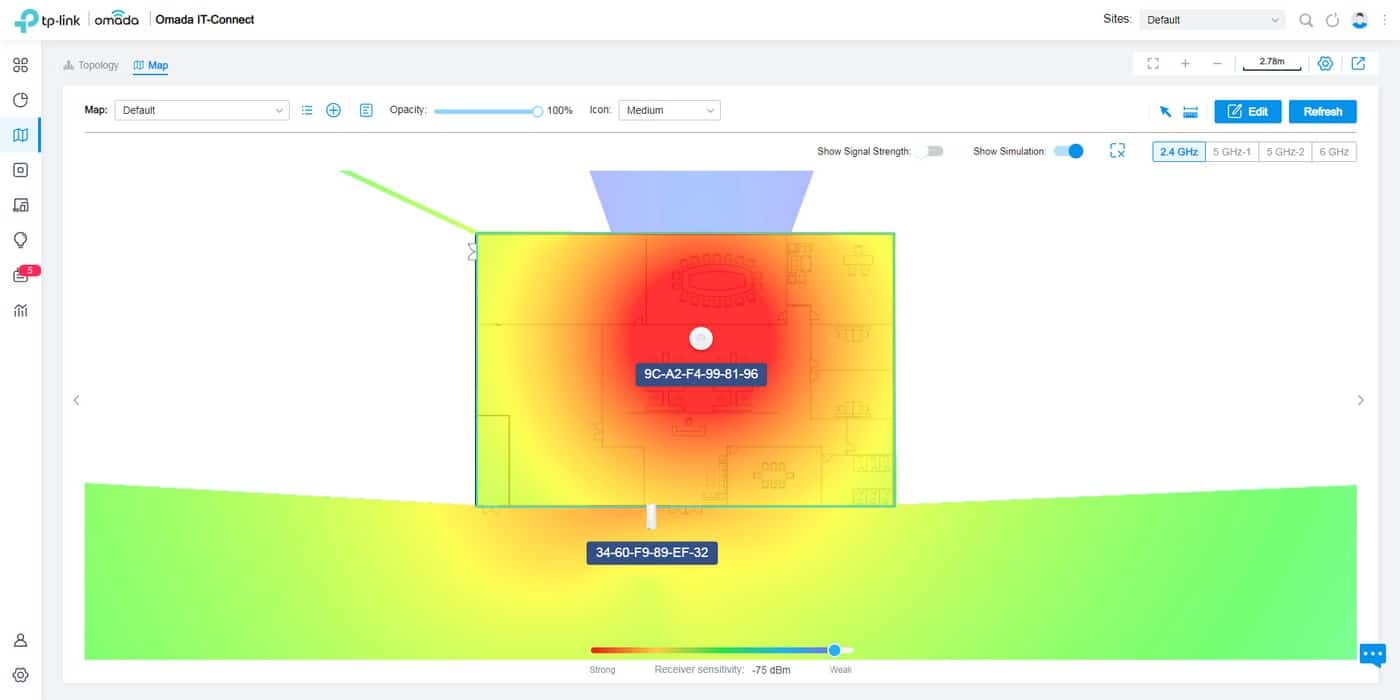Screen dimensions: 1400x700
Task: Disable Show Simulation
Action: pyautogui.click(x=1069, y=150)
